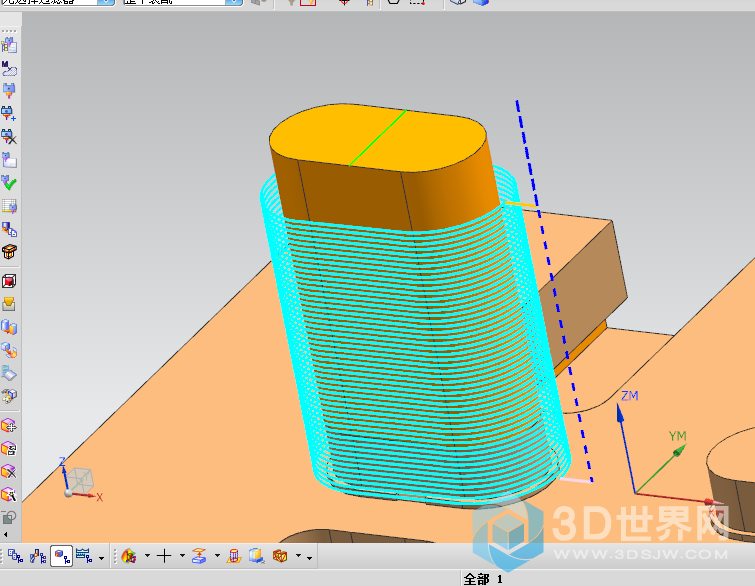Open dropdown beside the up-arrow plane icon
The height and width of the screenshot is (586, 755).
(x=217, y=556)
